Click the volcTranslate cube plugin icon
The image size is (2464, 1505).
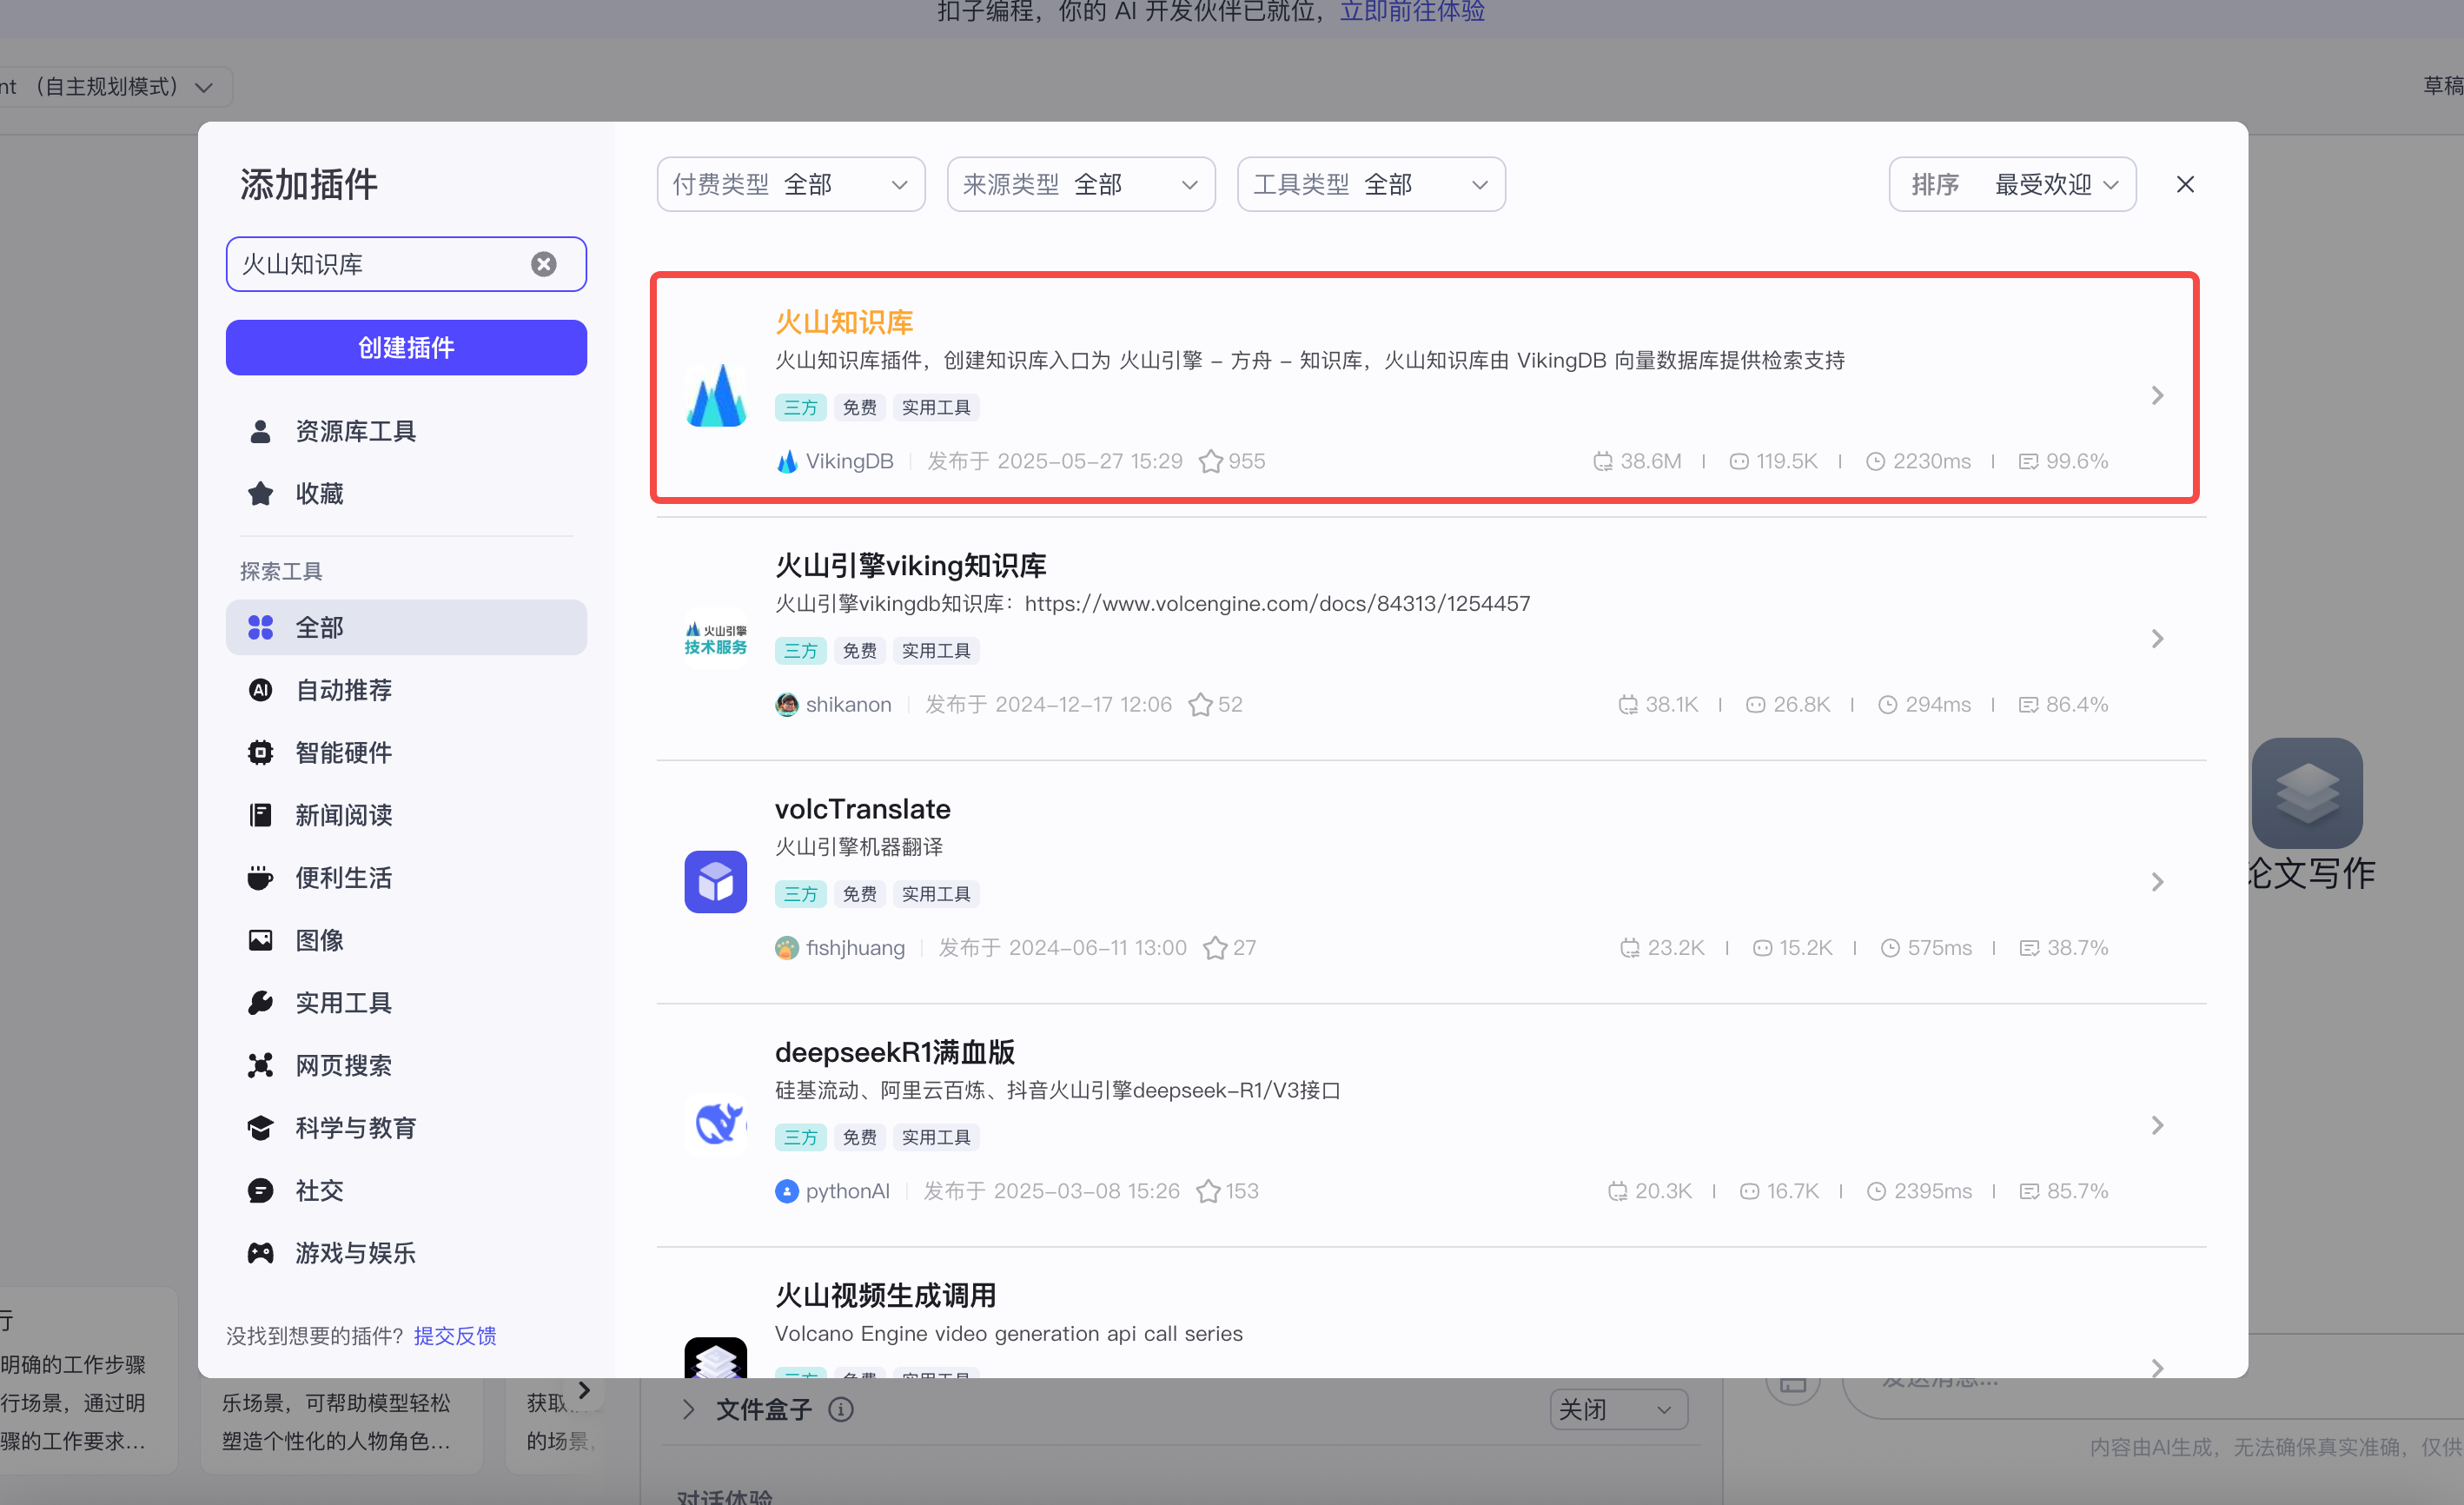click(715, 881)
